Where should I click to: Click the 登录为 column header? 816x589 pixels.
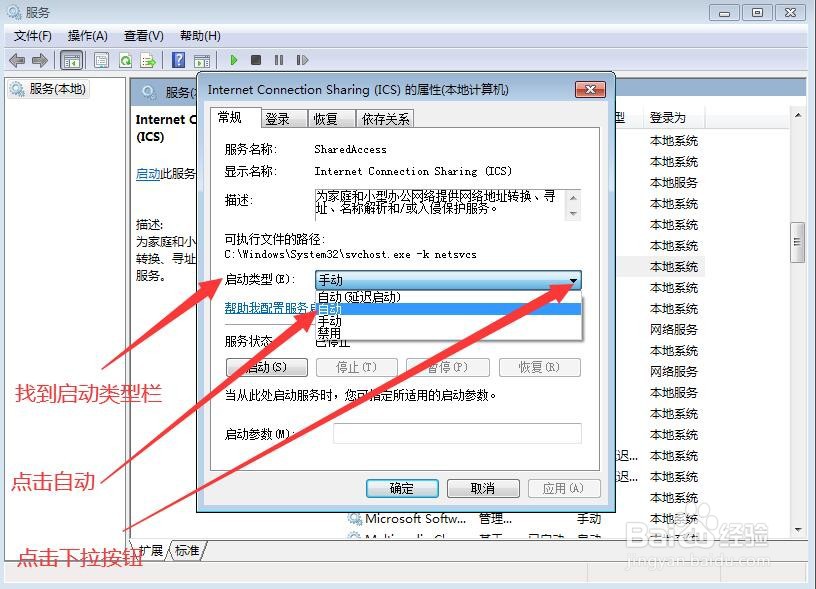tap(673, 118)
